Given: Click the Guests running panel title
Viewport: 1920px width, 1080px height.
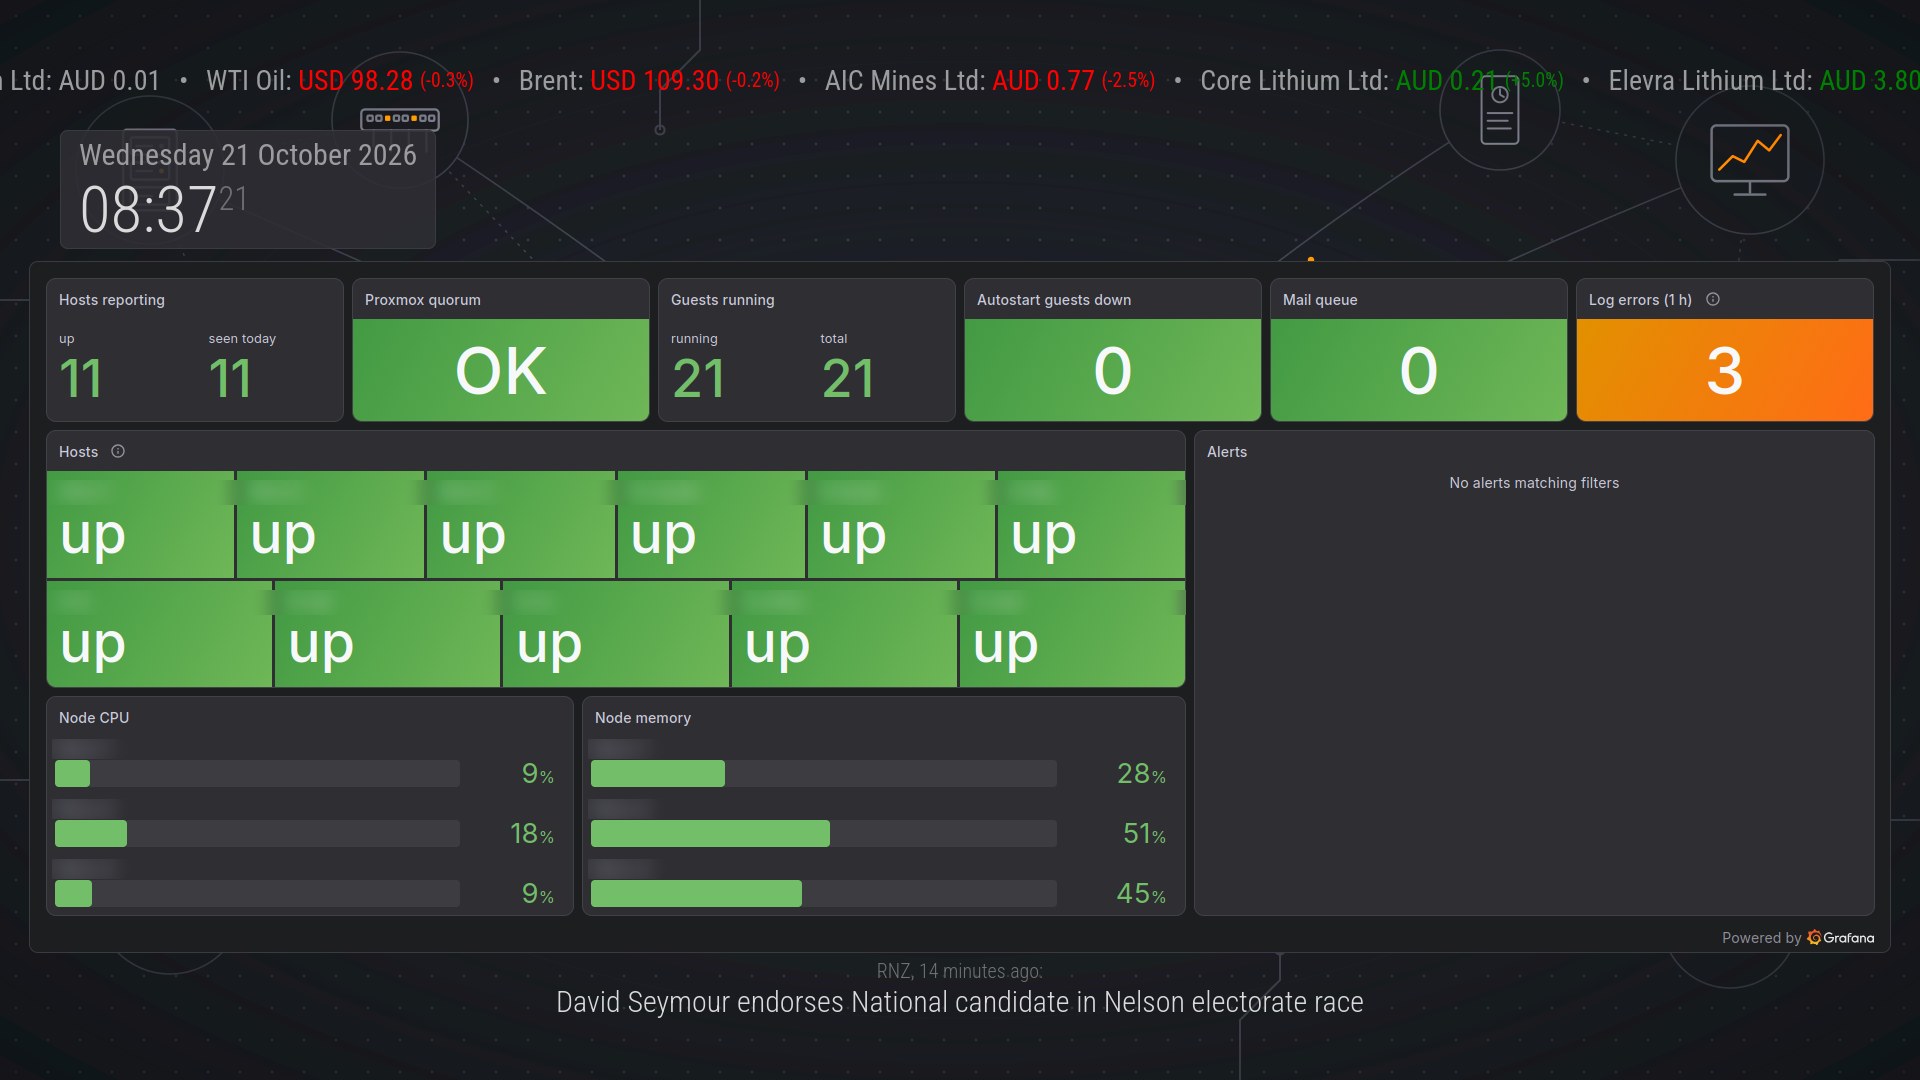Looking at the screenshot, I should (x=722, y=300).
